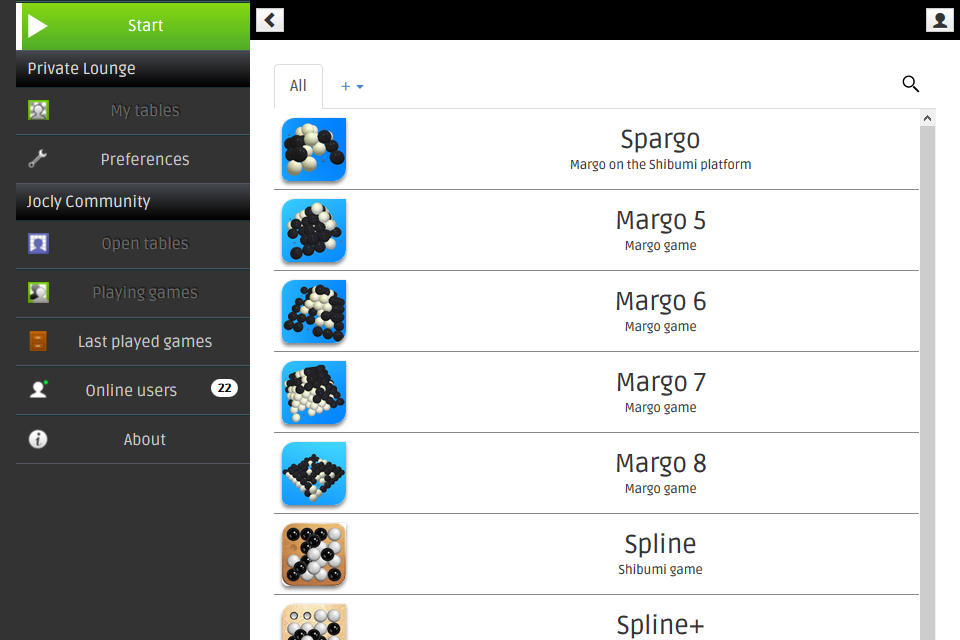Click the Spline wooden board icon
The height and width of the screenshot is (640, 960).
pyautogui.click(x=314, y=554)
